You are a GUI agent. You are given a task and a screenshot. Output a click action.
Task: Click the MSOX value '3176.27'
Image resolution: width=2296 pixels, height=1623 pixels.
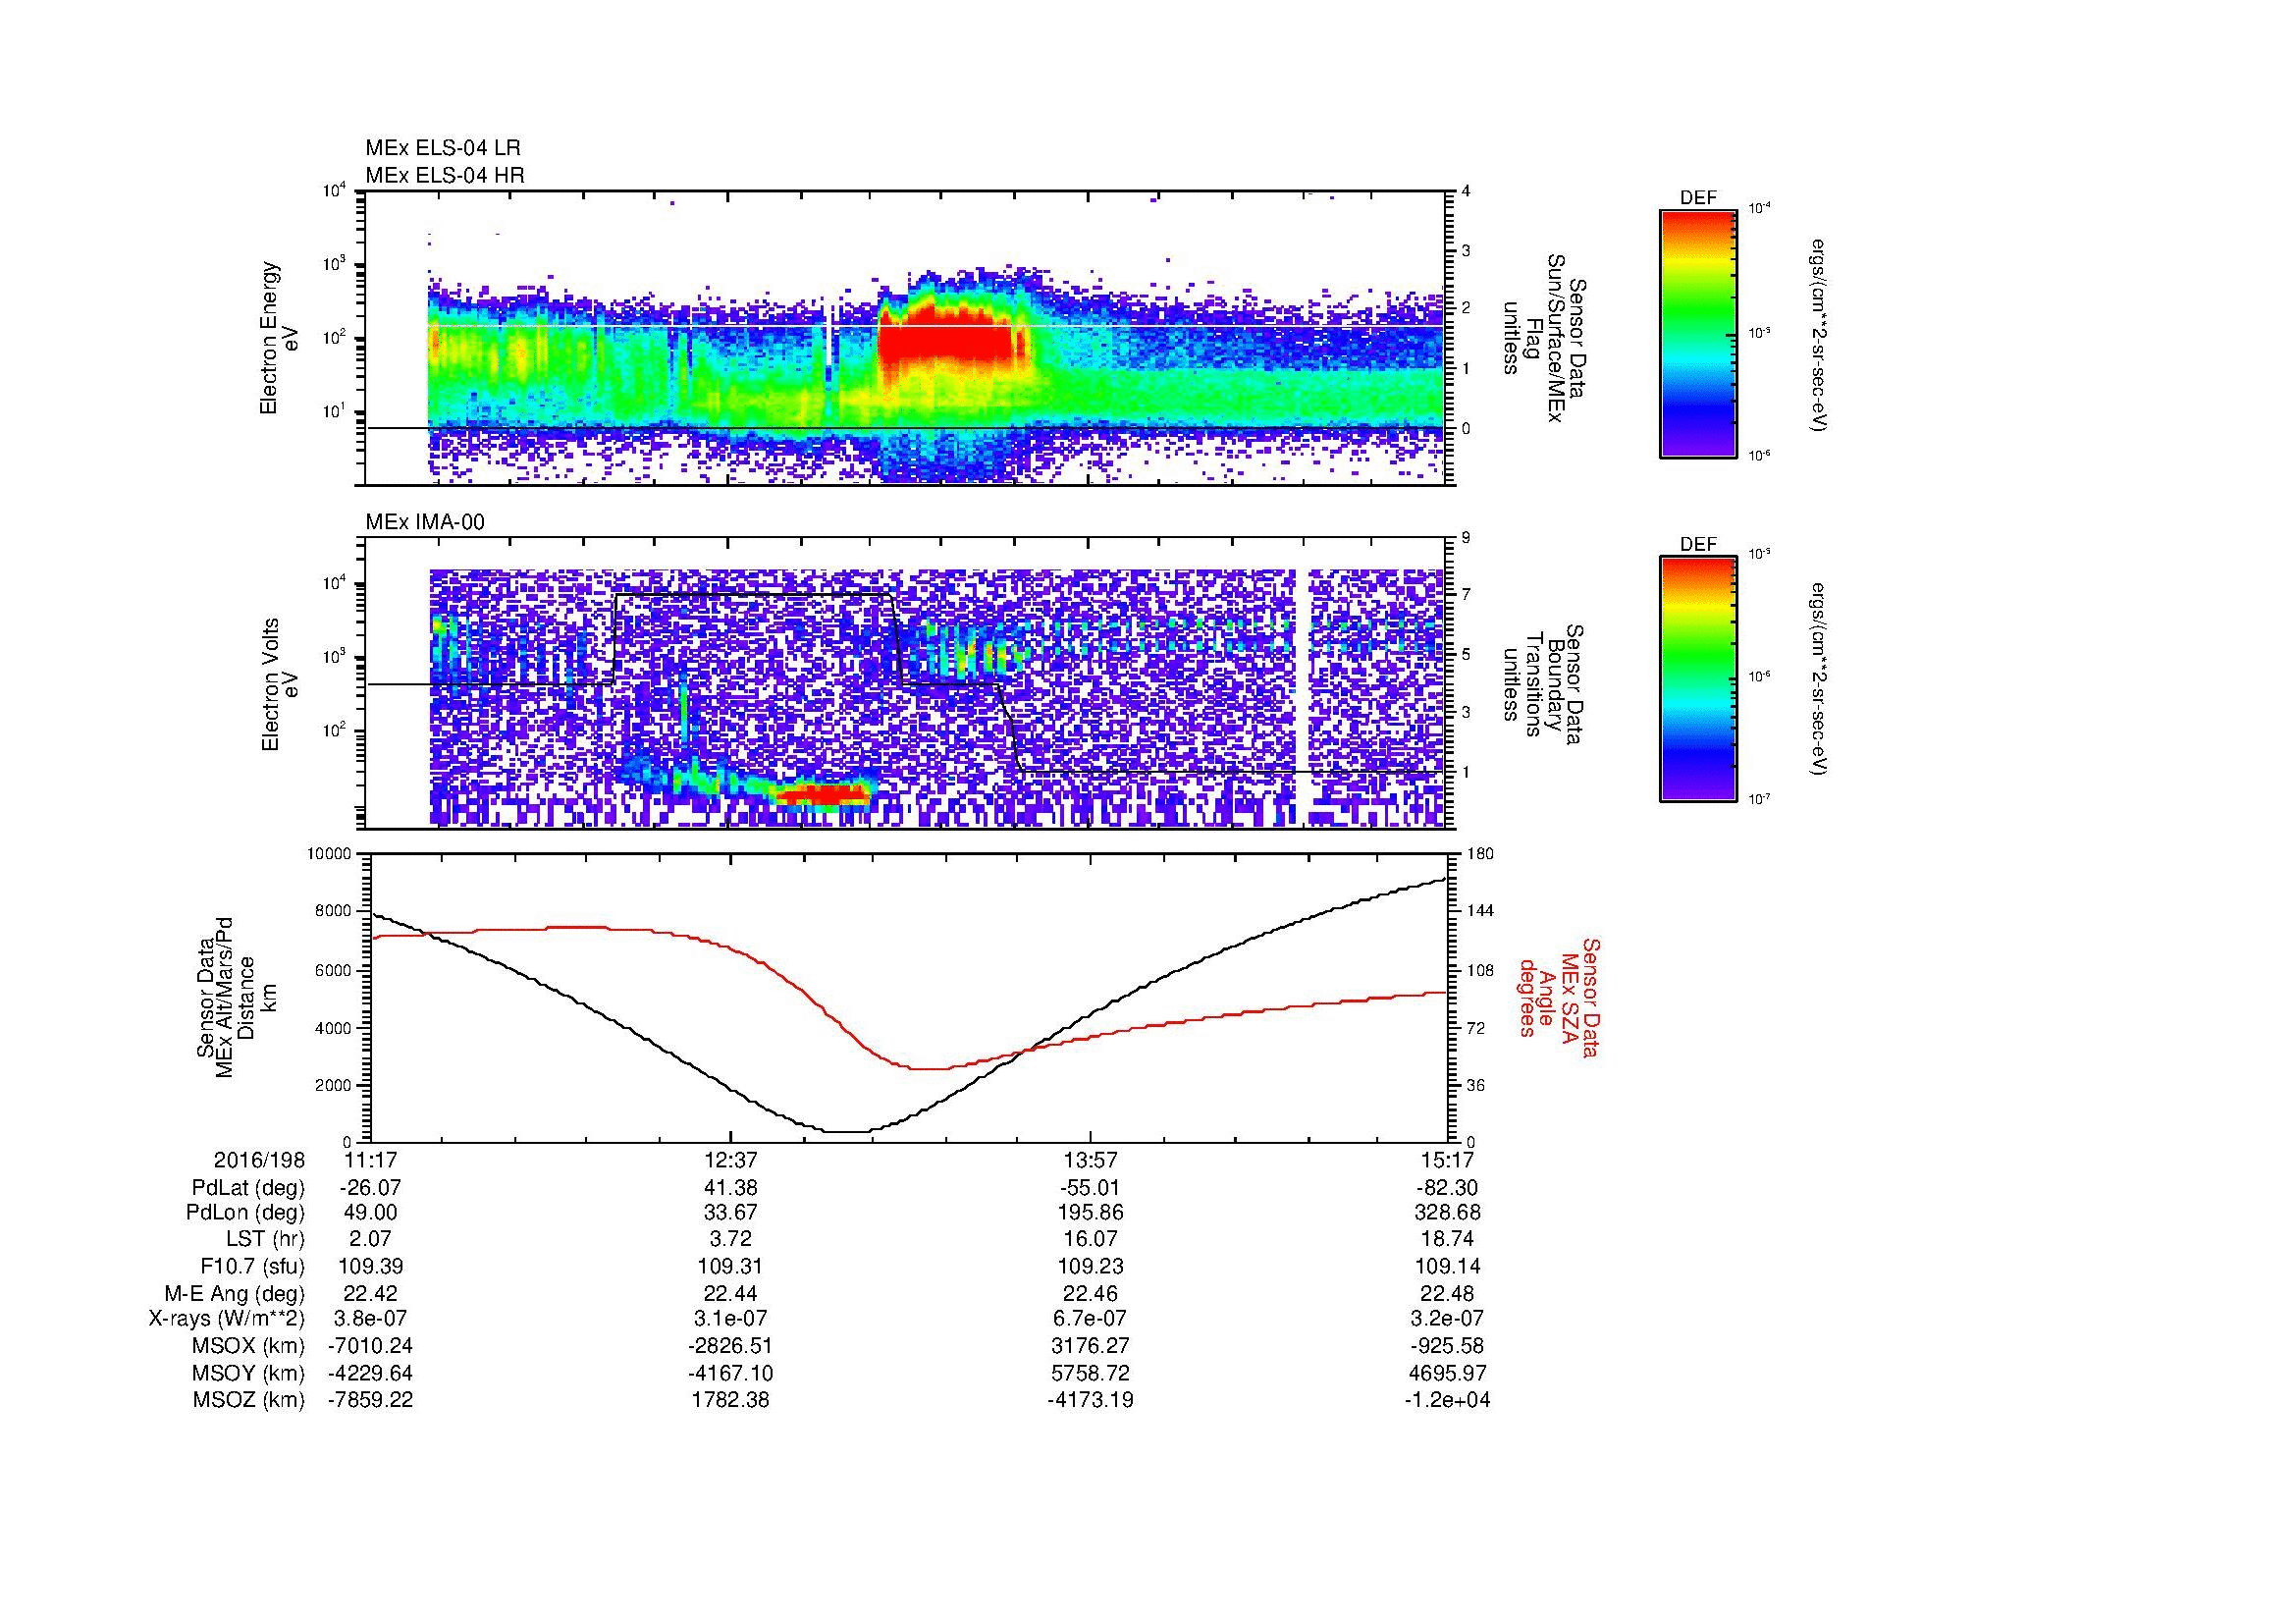1090,1346
